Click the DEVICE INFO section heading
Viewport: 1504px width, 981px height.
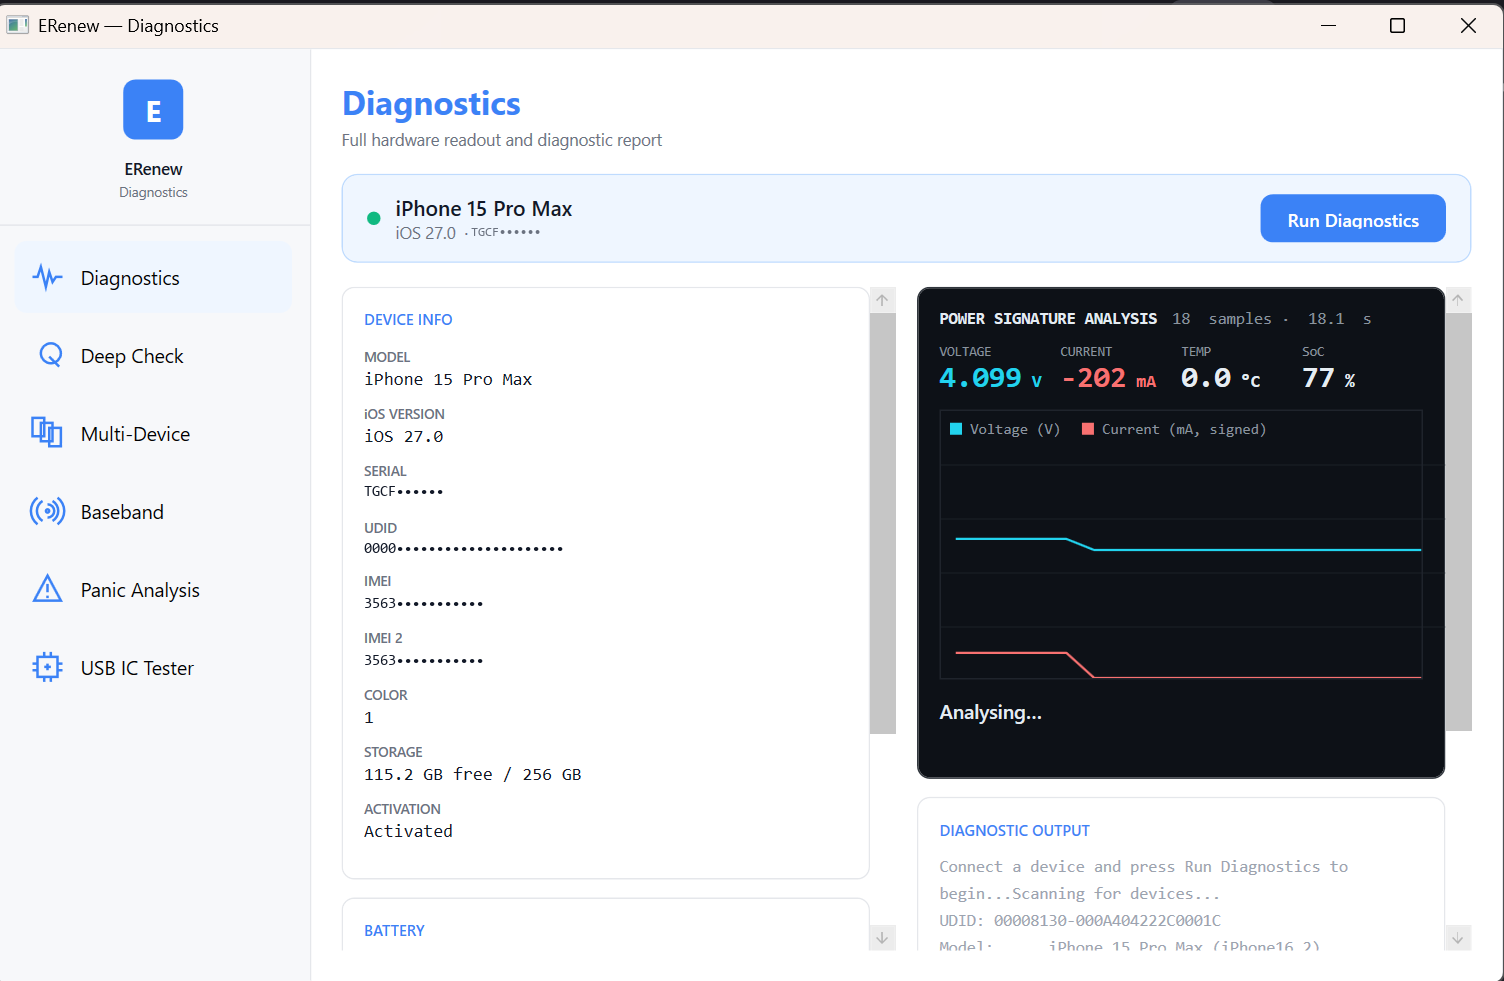[408, 320]
